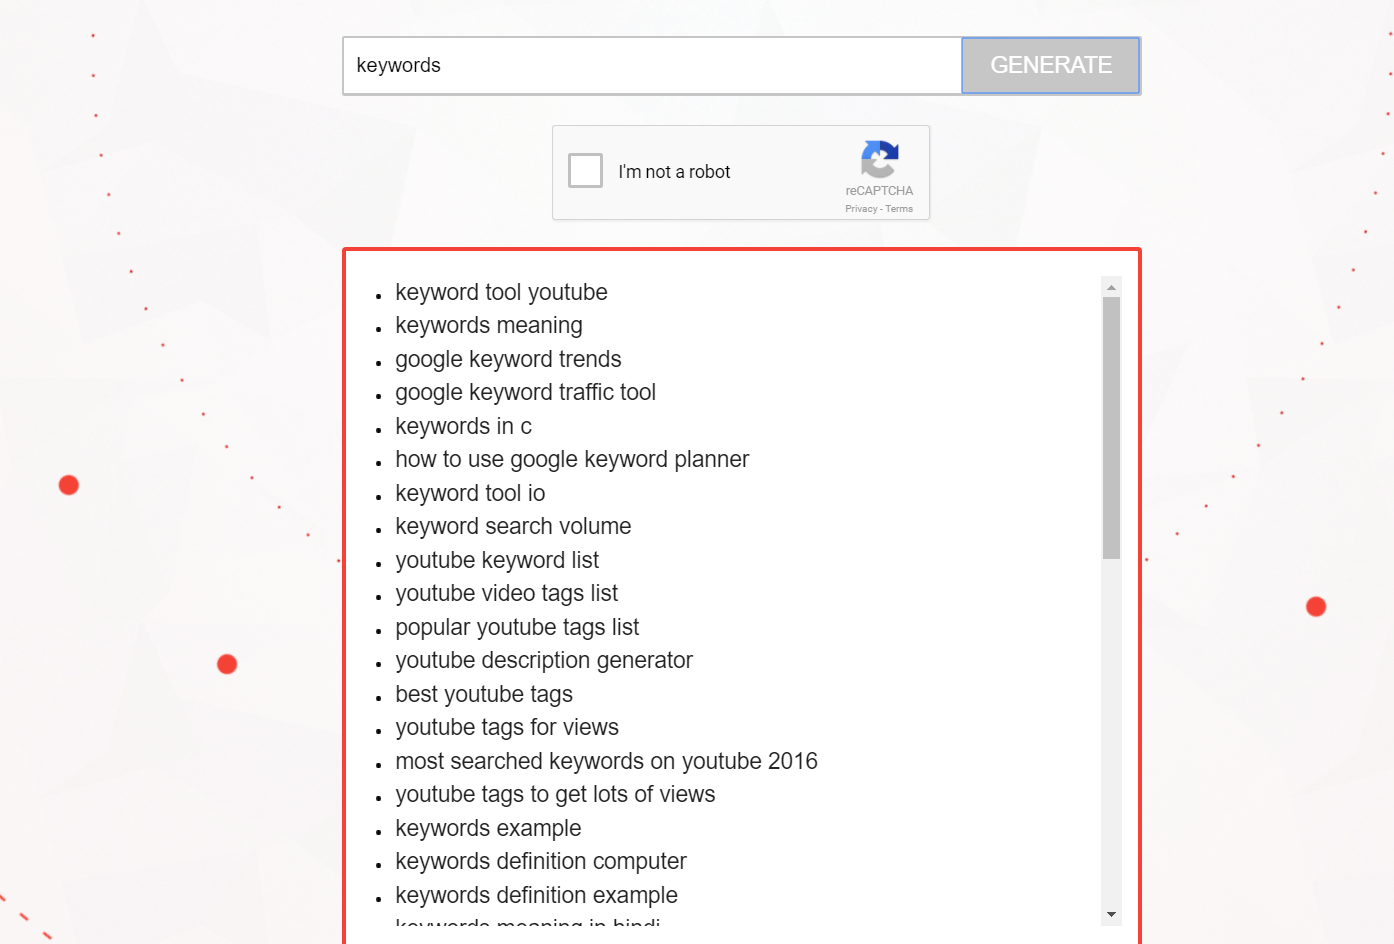Open the reCAPTCHA Terms link
This screenshot has height=944, width=1394.
[x=899, y=209]
